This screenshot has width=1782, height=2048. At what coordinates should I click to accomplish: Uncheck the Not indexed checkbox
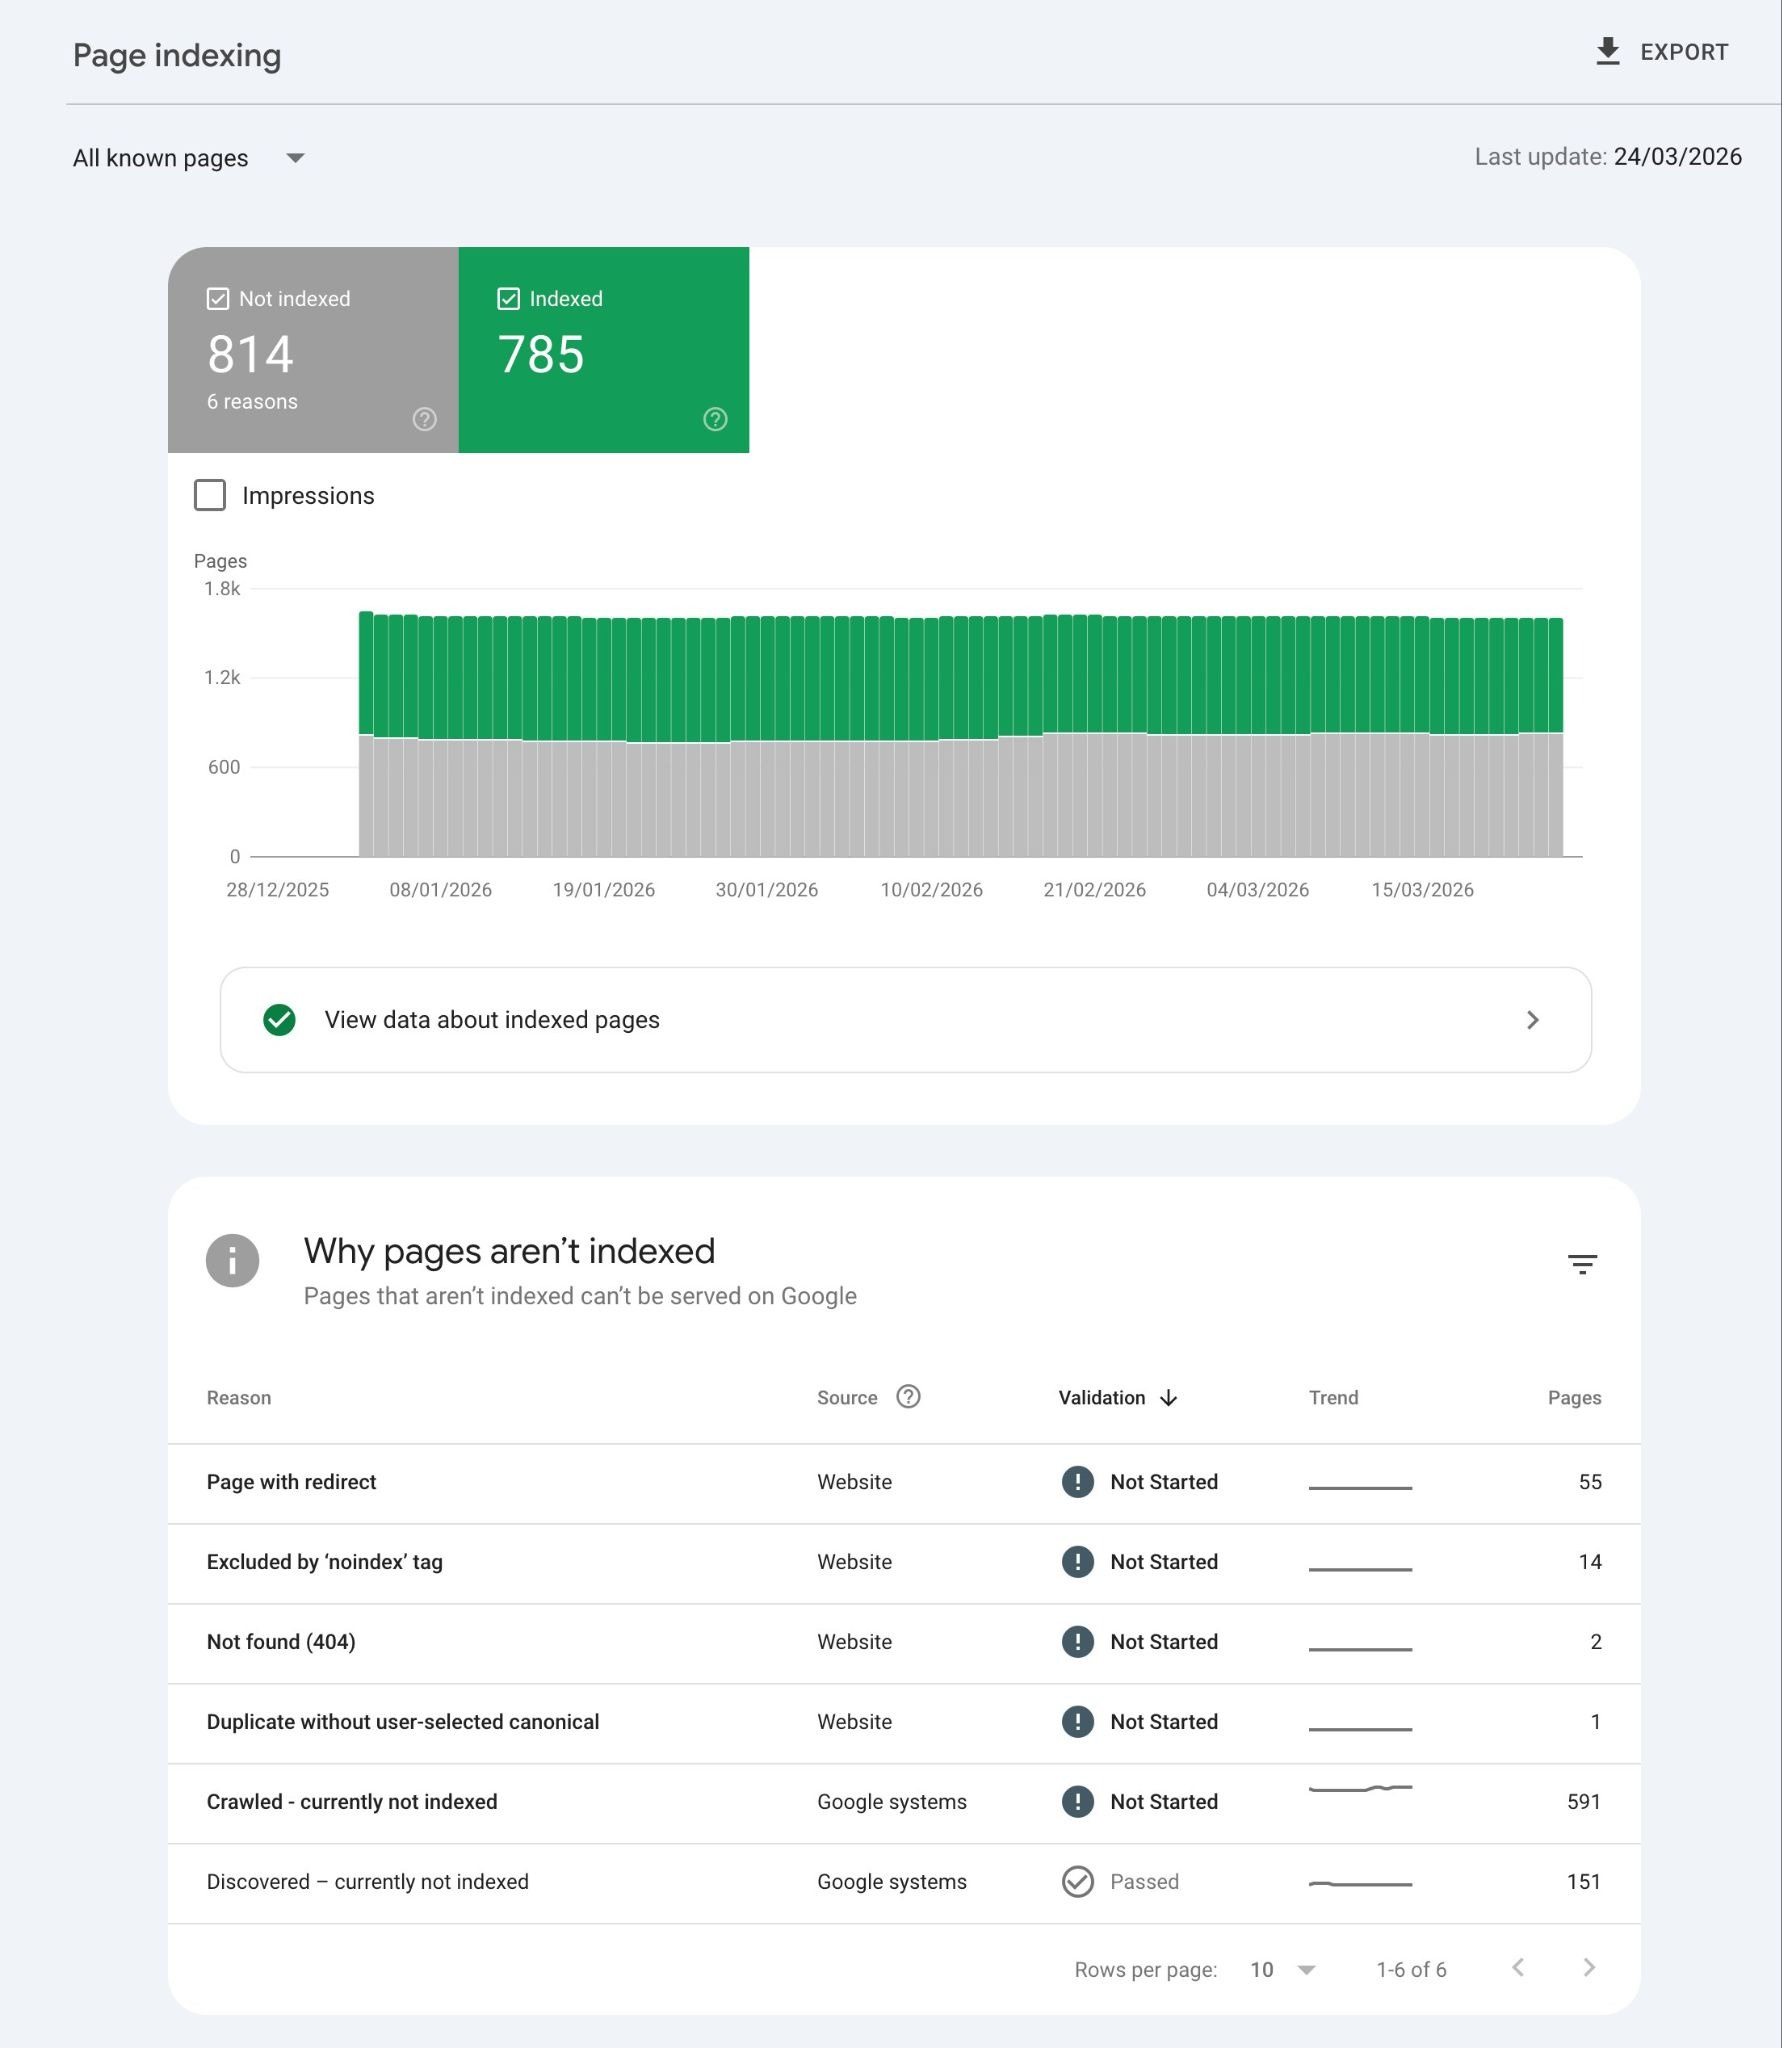click(x=218, y=299)
